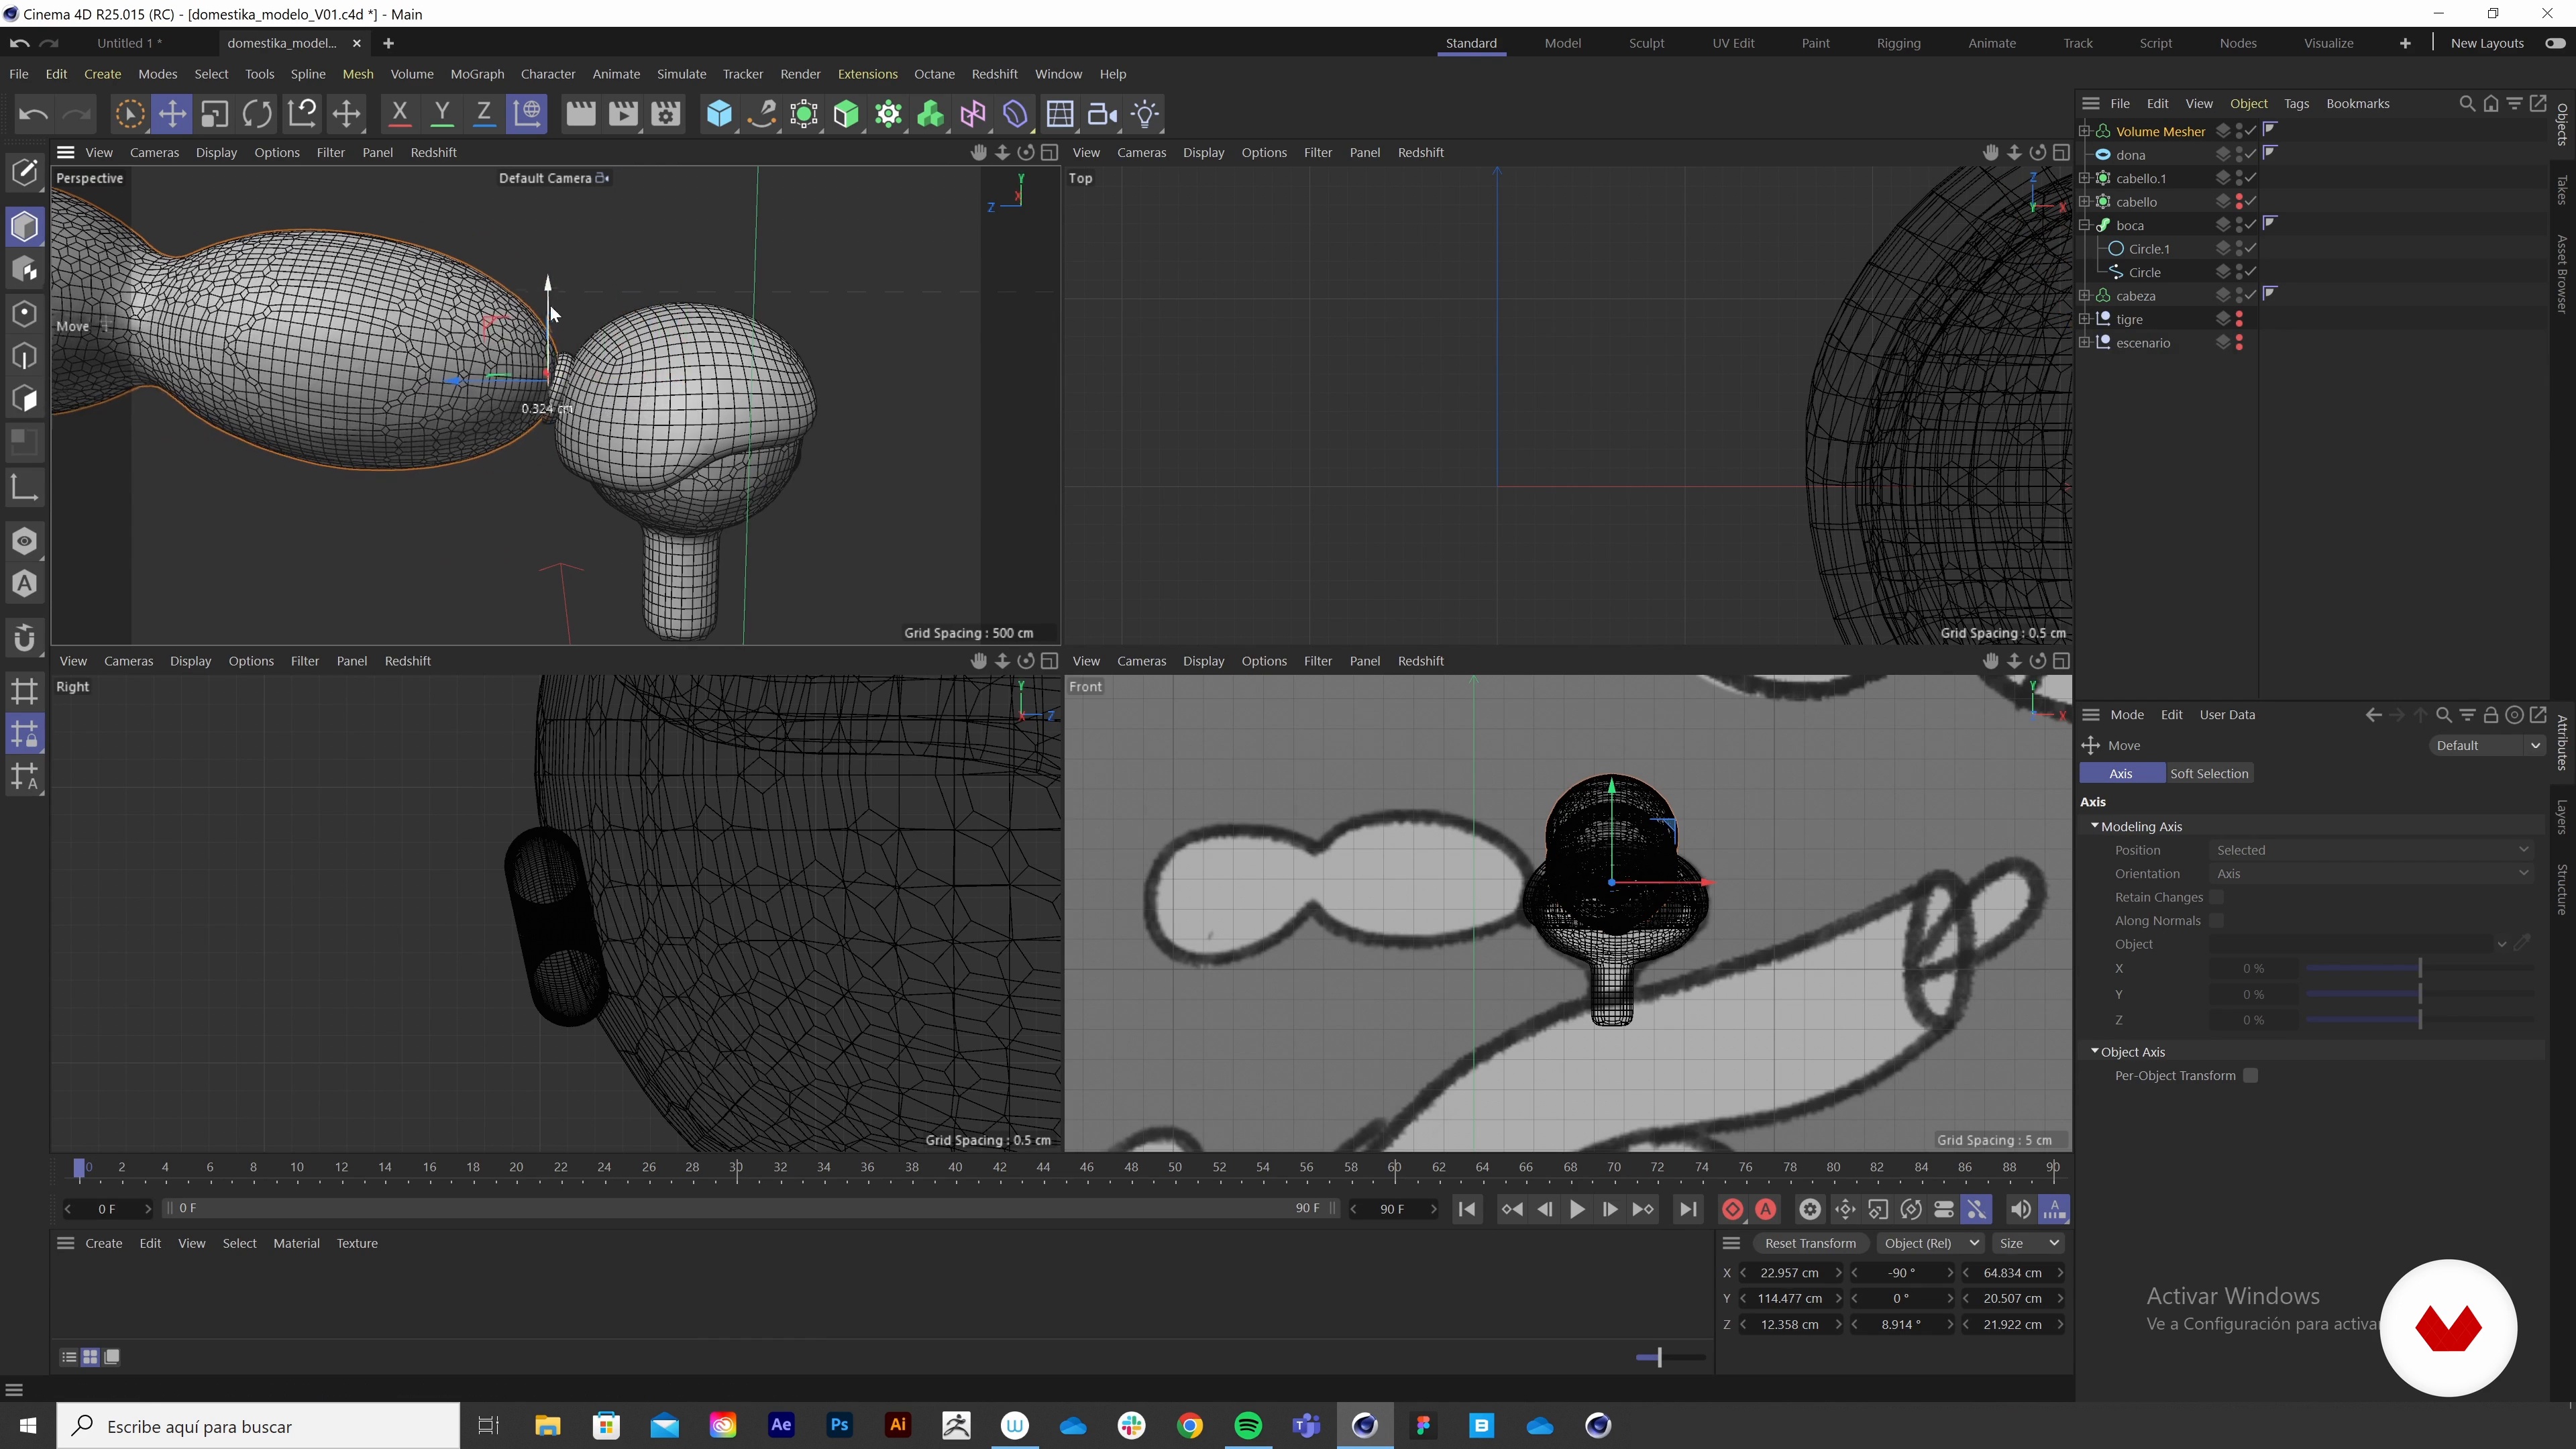Click the Light object icon
2576x1449 pixels.
point(1145,114)
